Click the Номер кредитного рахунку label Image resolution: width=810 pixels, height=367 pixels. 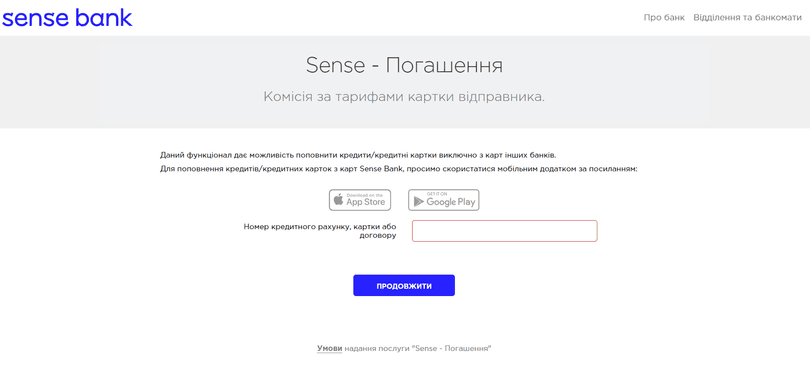point(320,231)
